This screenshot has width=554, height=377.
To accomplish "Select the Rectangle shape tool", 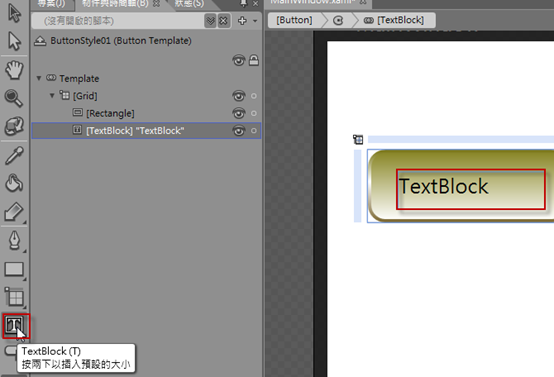I will pyautogui.click(x=14, y=269).
